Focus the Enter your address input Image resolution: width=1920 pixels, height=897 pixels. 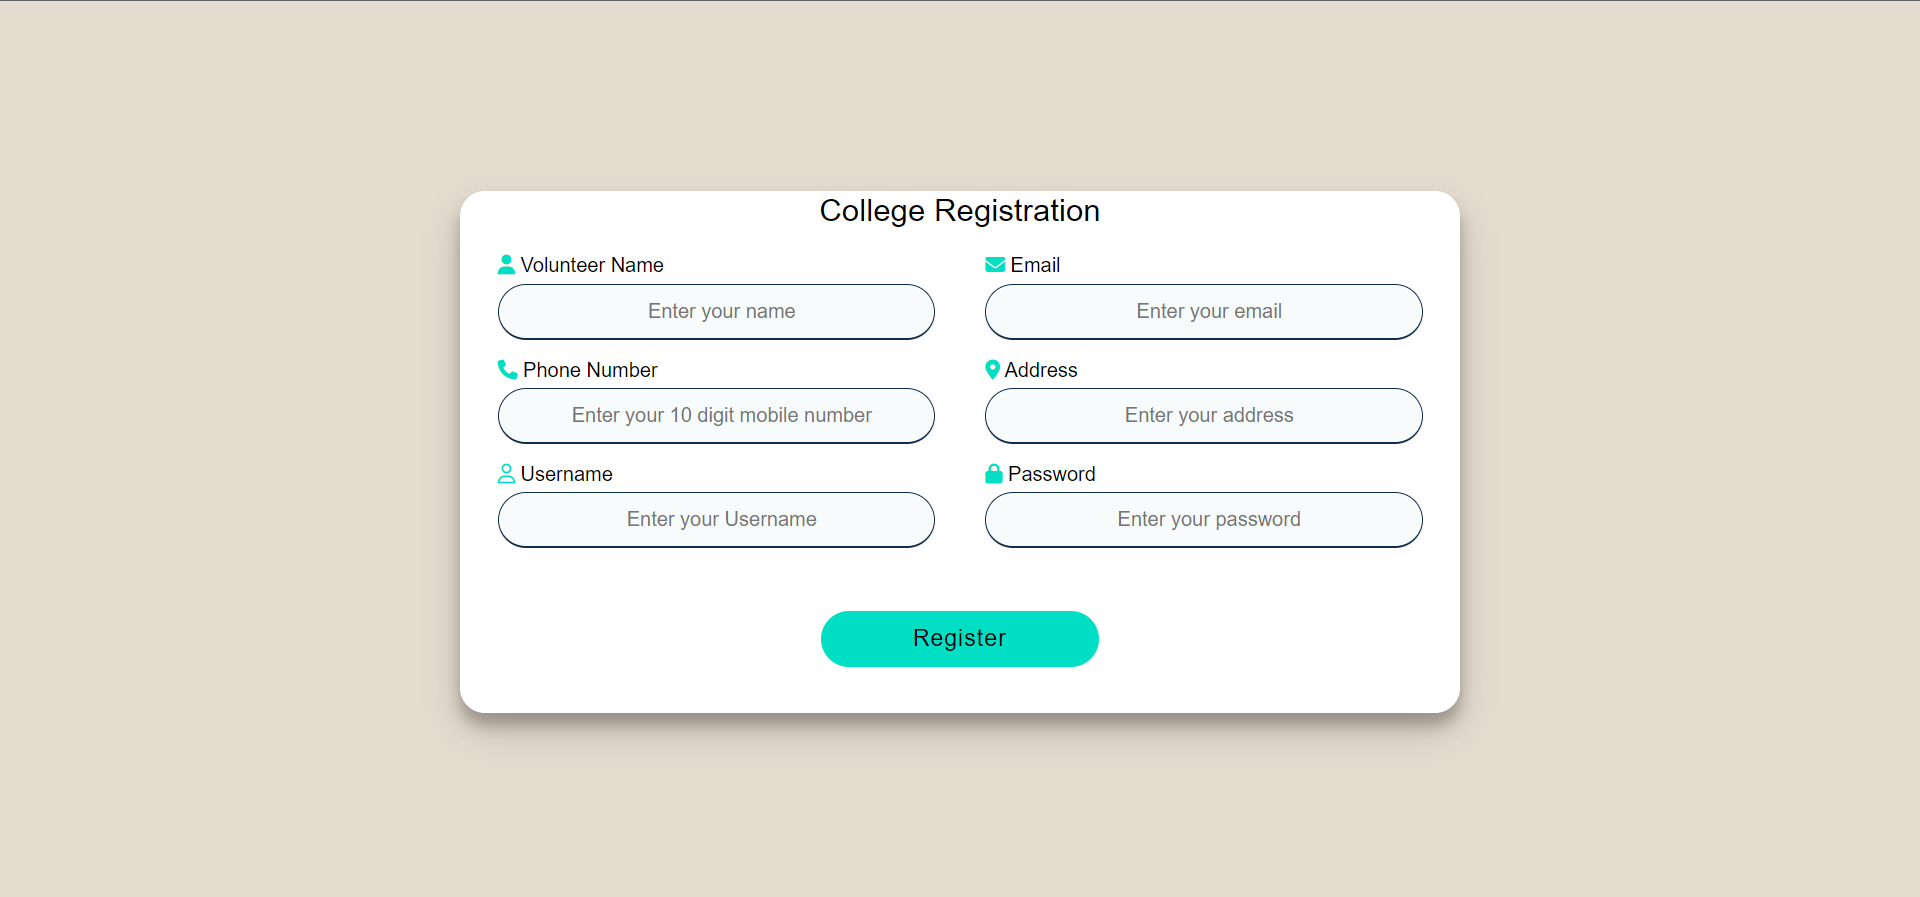point(1203,416)
